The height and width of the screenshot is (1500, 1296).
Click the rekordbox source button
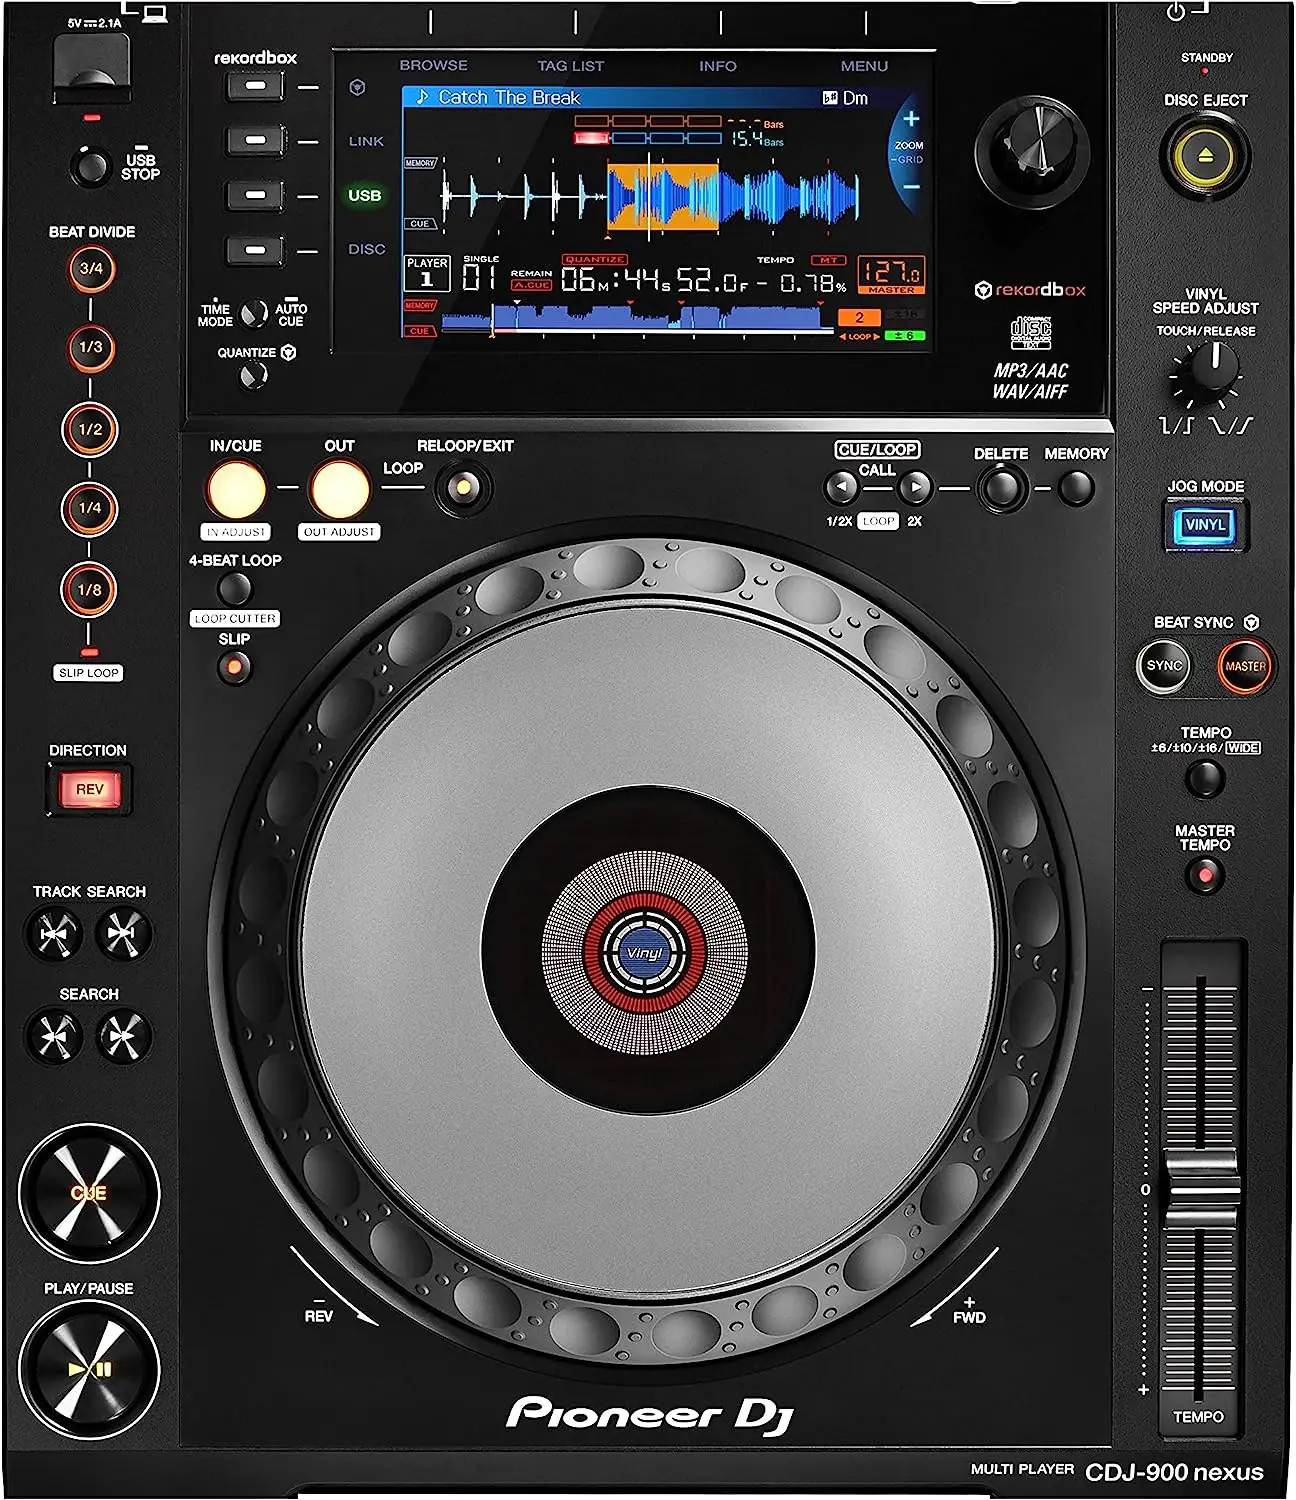[x=256, y=86]
